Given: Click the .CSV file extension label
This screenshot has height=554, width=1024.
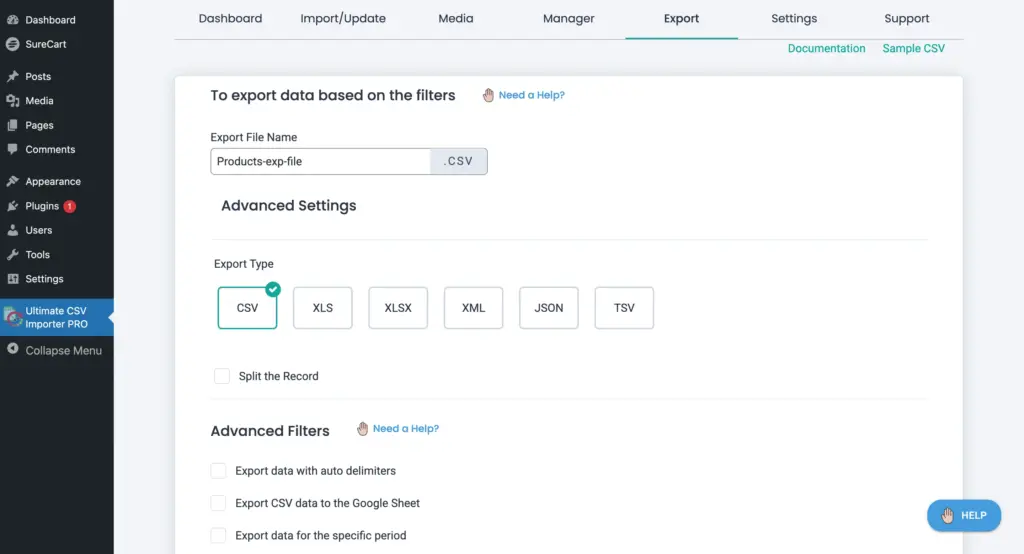Looking at the screenshot, I should click(x=458, y=161).
